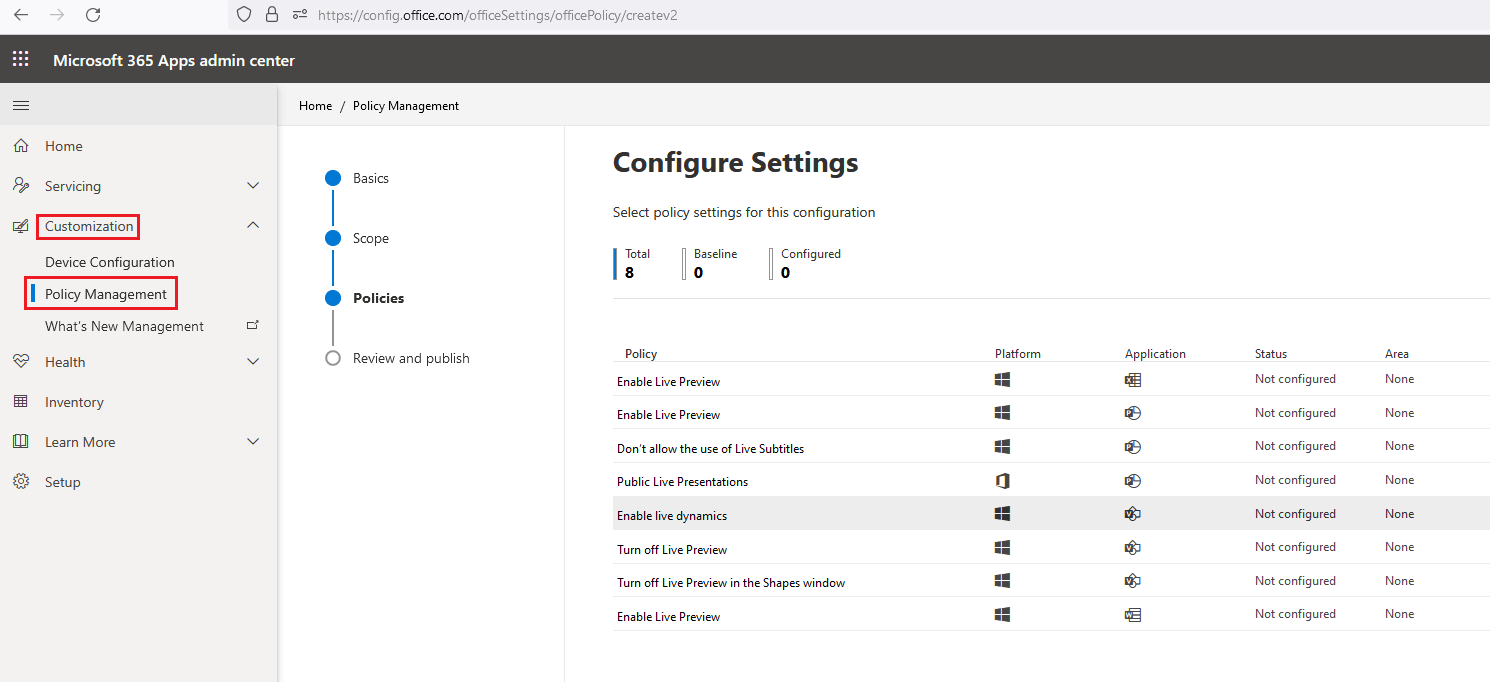The image size is (1490, 682).
Task: Filter by Total 8 policies
Action: [633, 264]
